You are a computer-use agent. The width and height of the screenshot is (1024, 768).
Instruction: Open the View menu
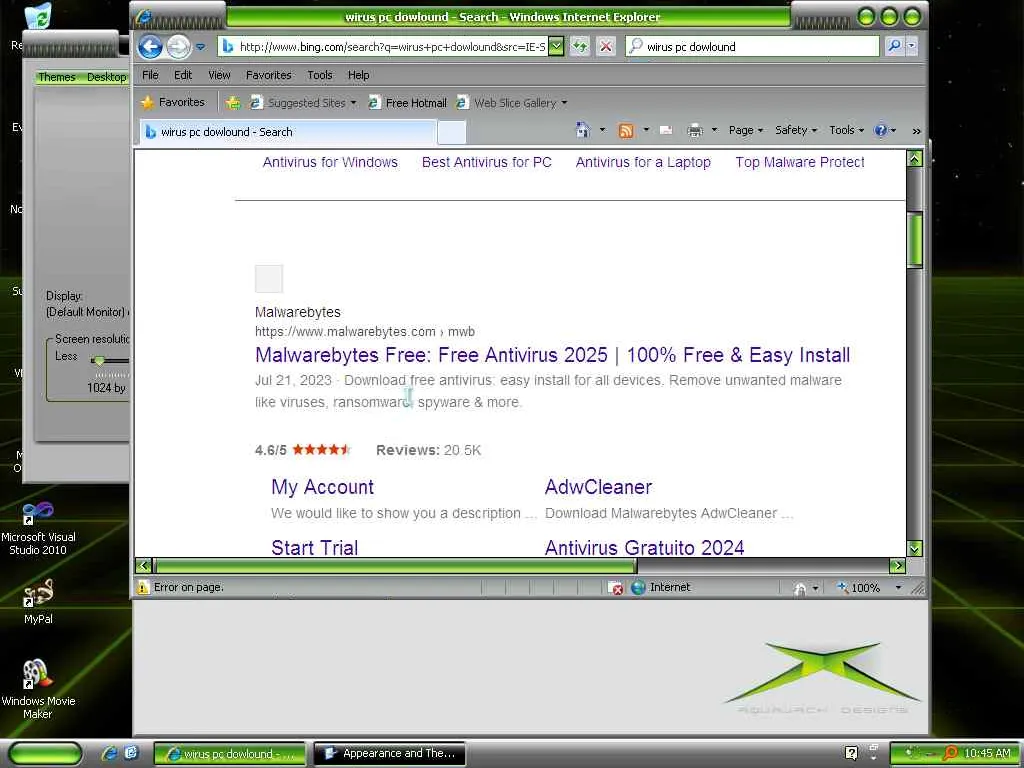click(219, 75)
